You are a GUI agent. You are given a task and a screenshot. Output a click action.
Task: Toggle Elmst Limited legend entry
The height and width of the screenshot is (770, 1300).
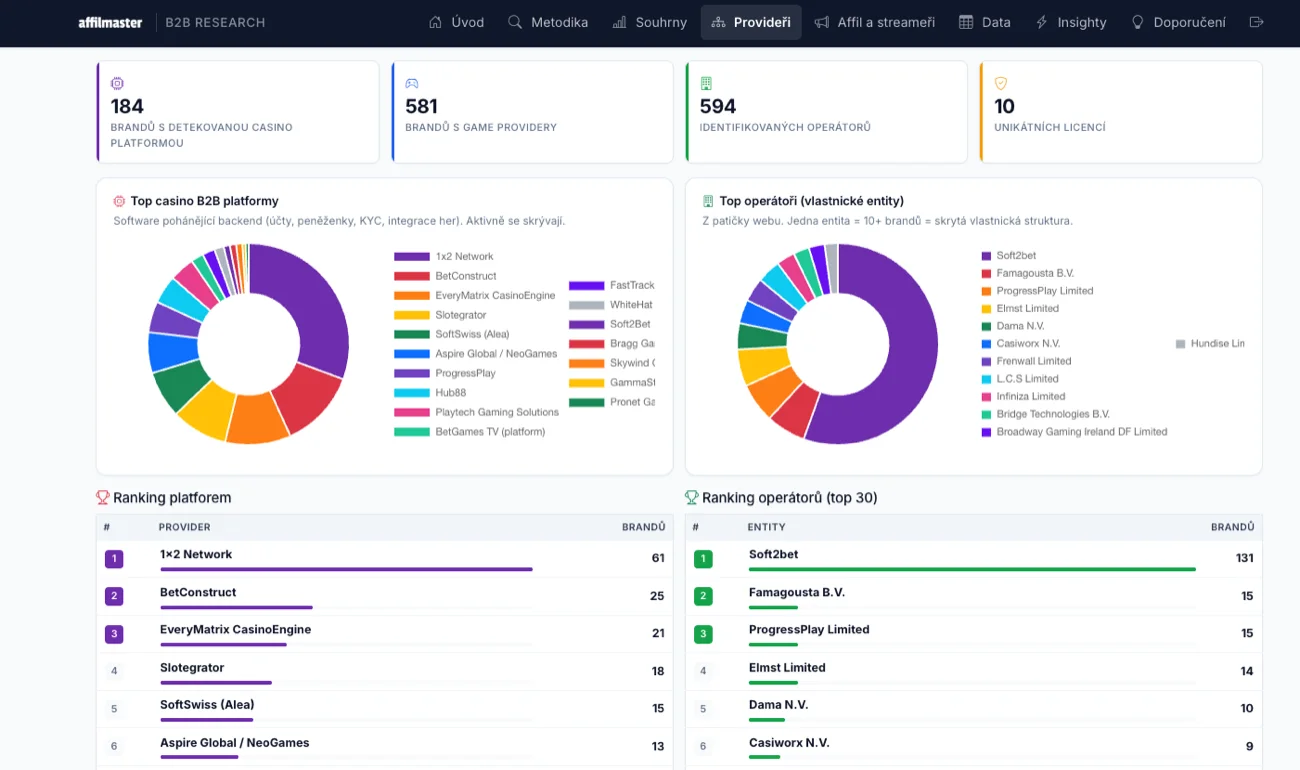pos(1020,309)
